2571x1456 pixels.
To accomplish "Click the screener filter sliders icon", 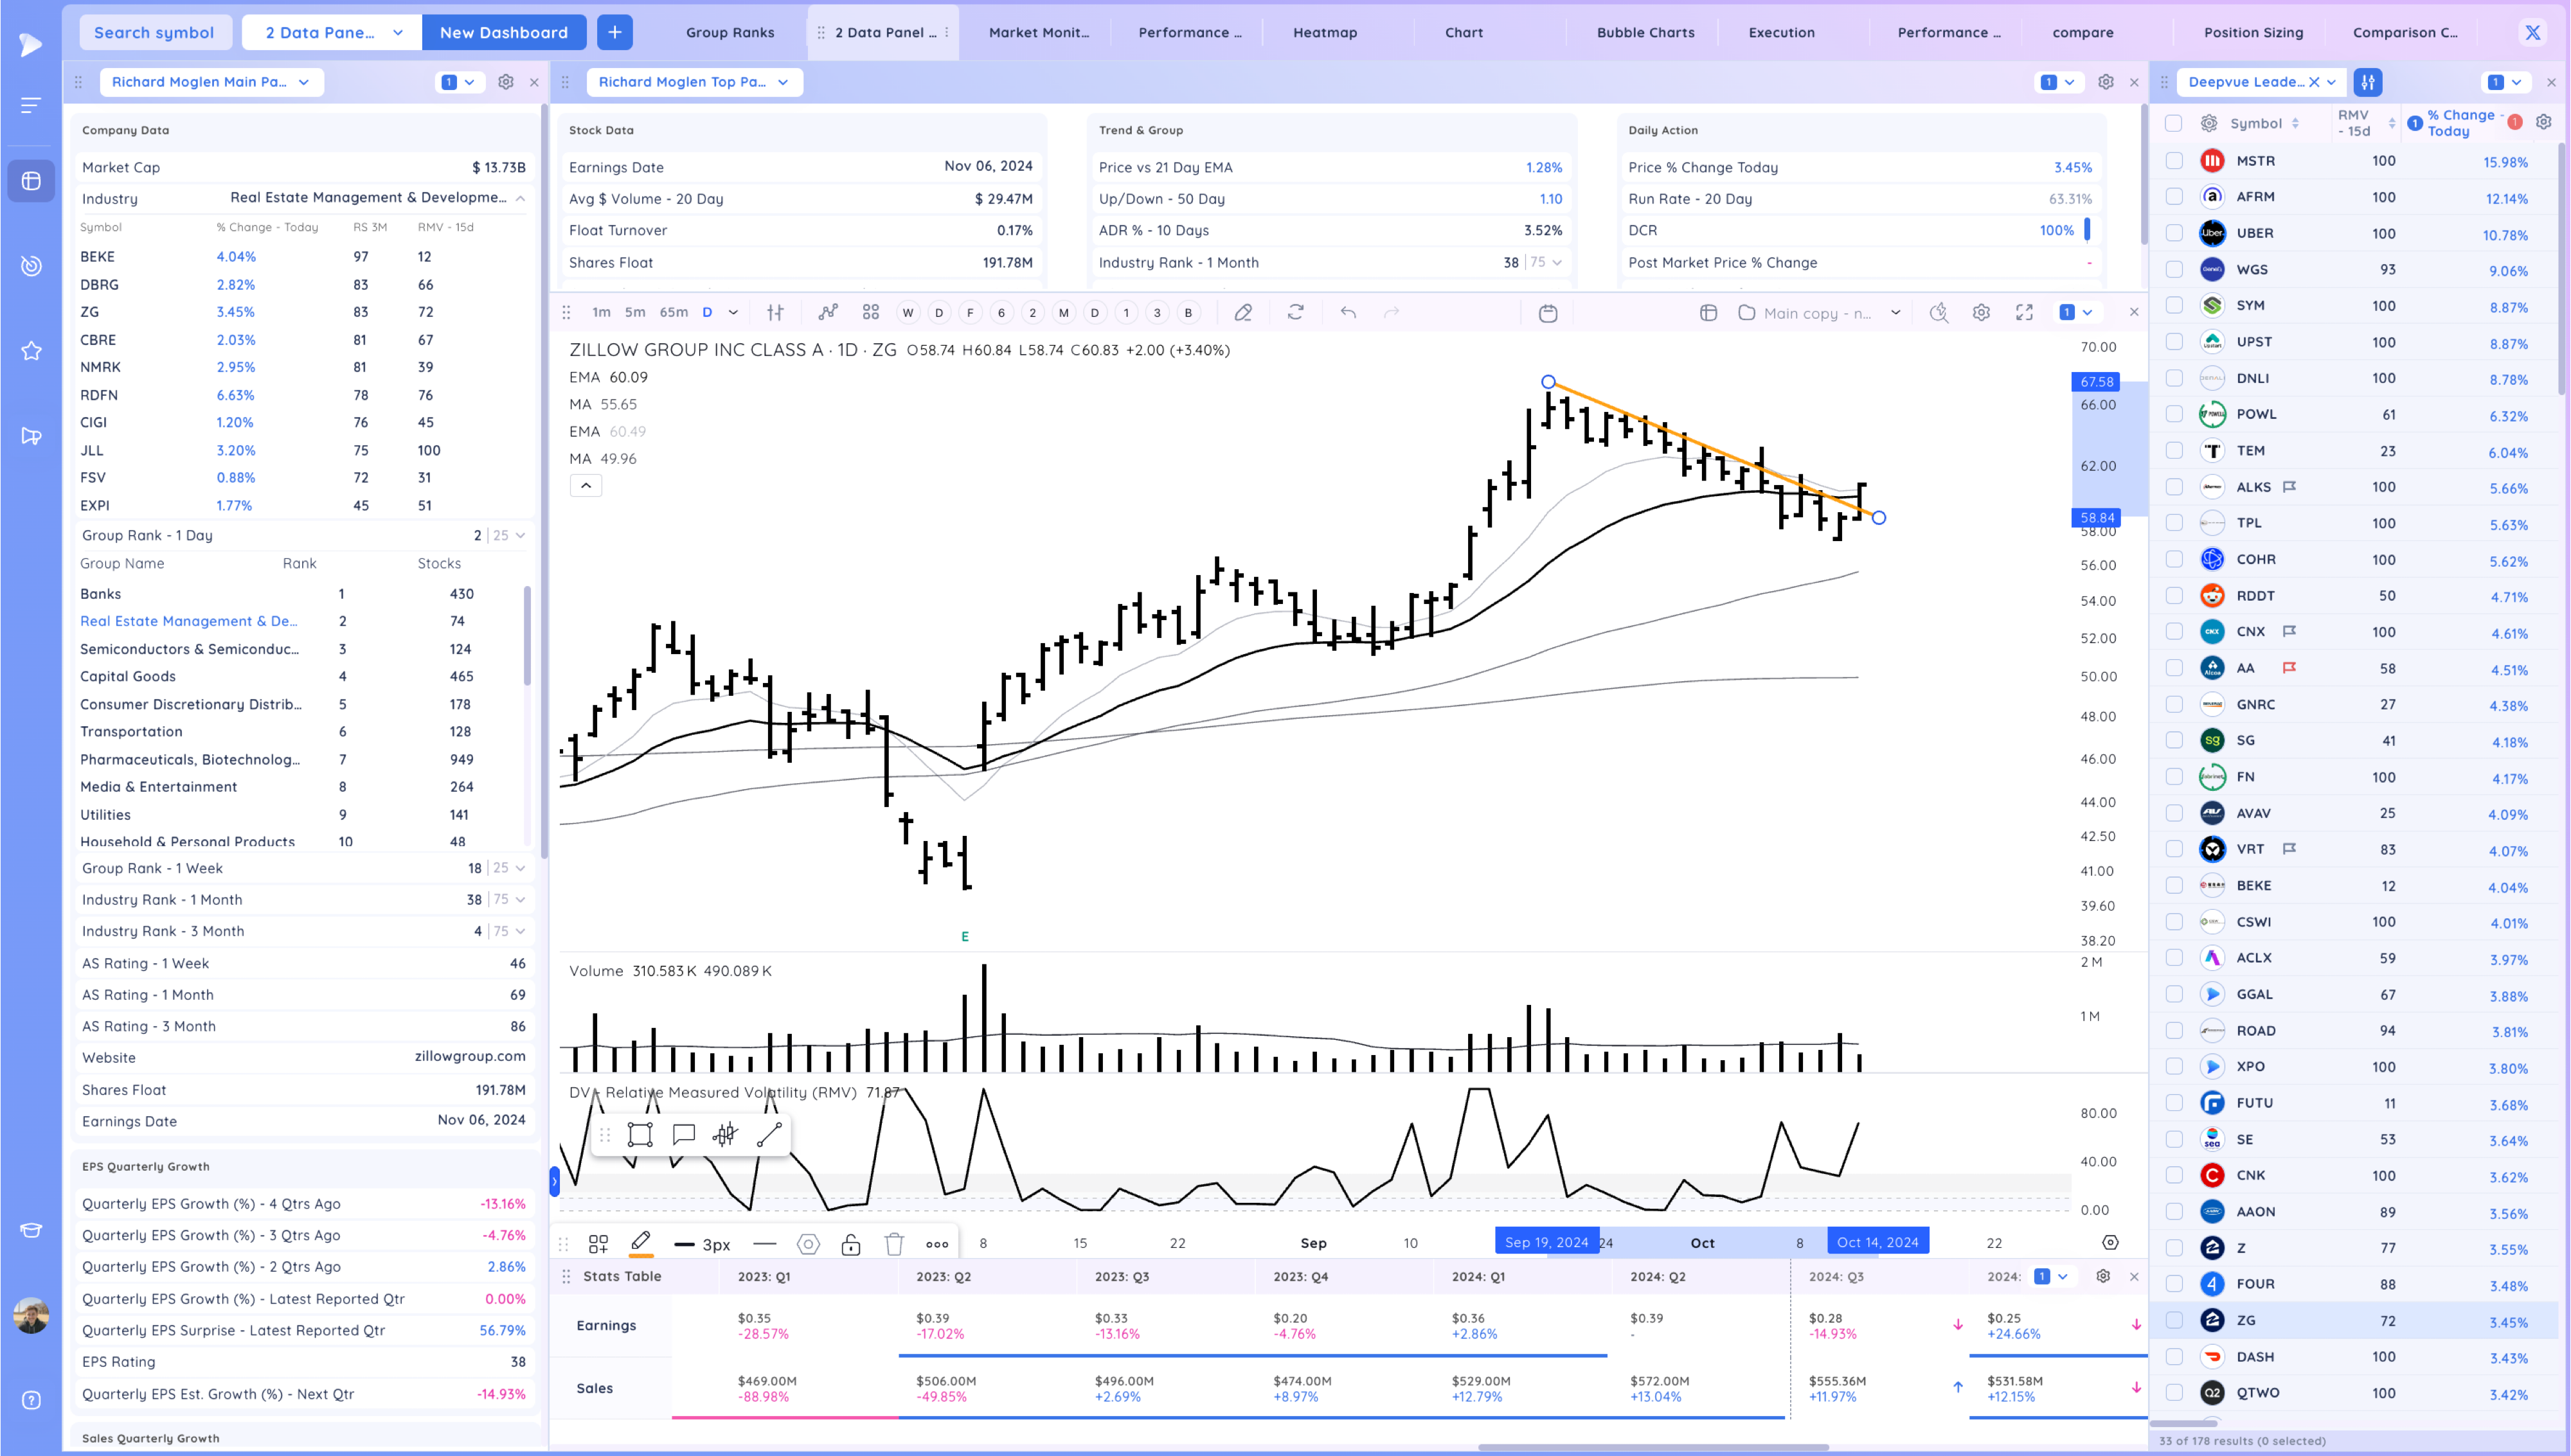I will pos(2368,82).
